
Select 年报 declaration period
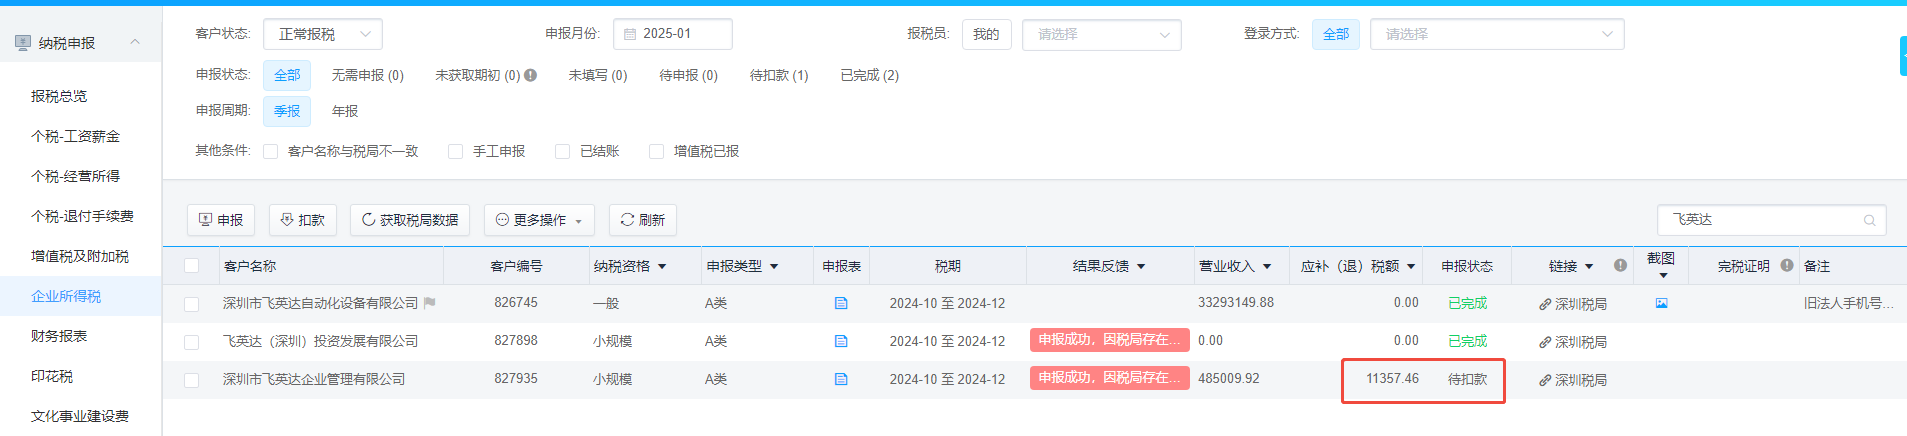pos(345,111)
